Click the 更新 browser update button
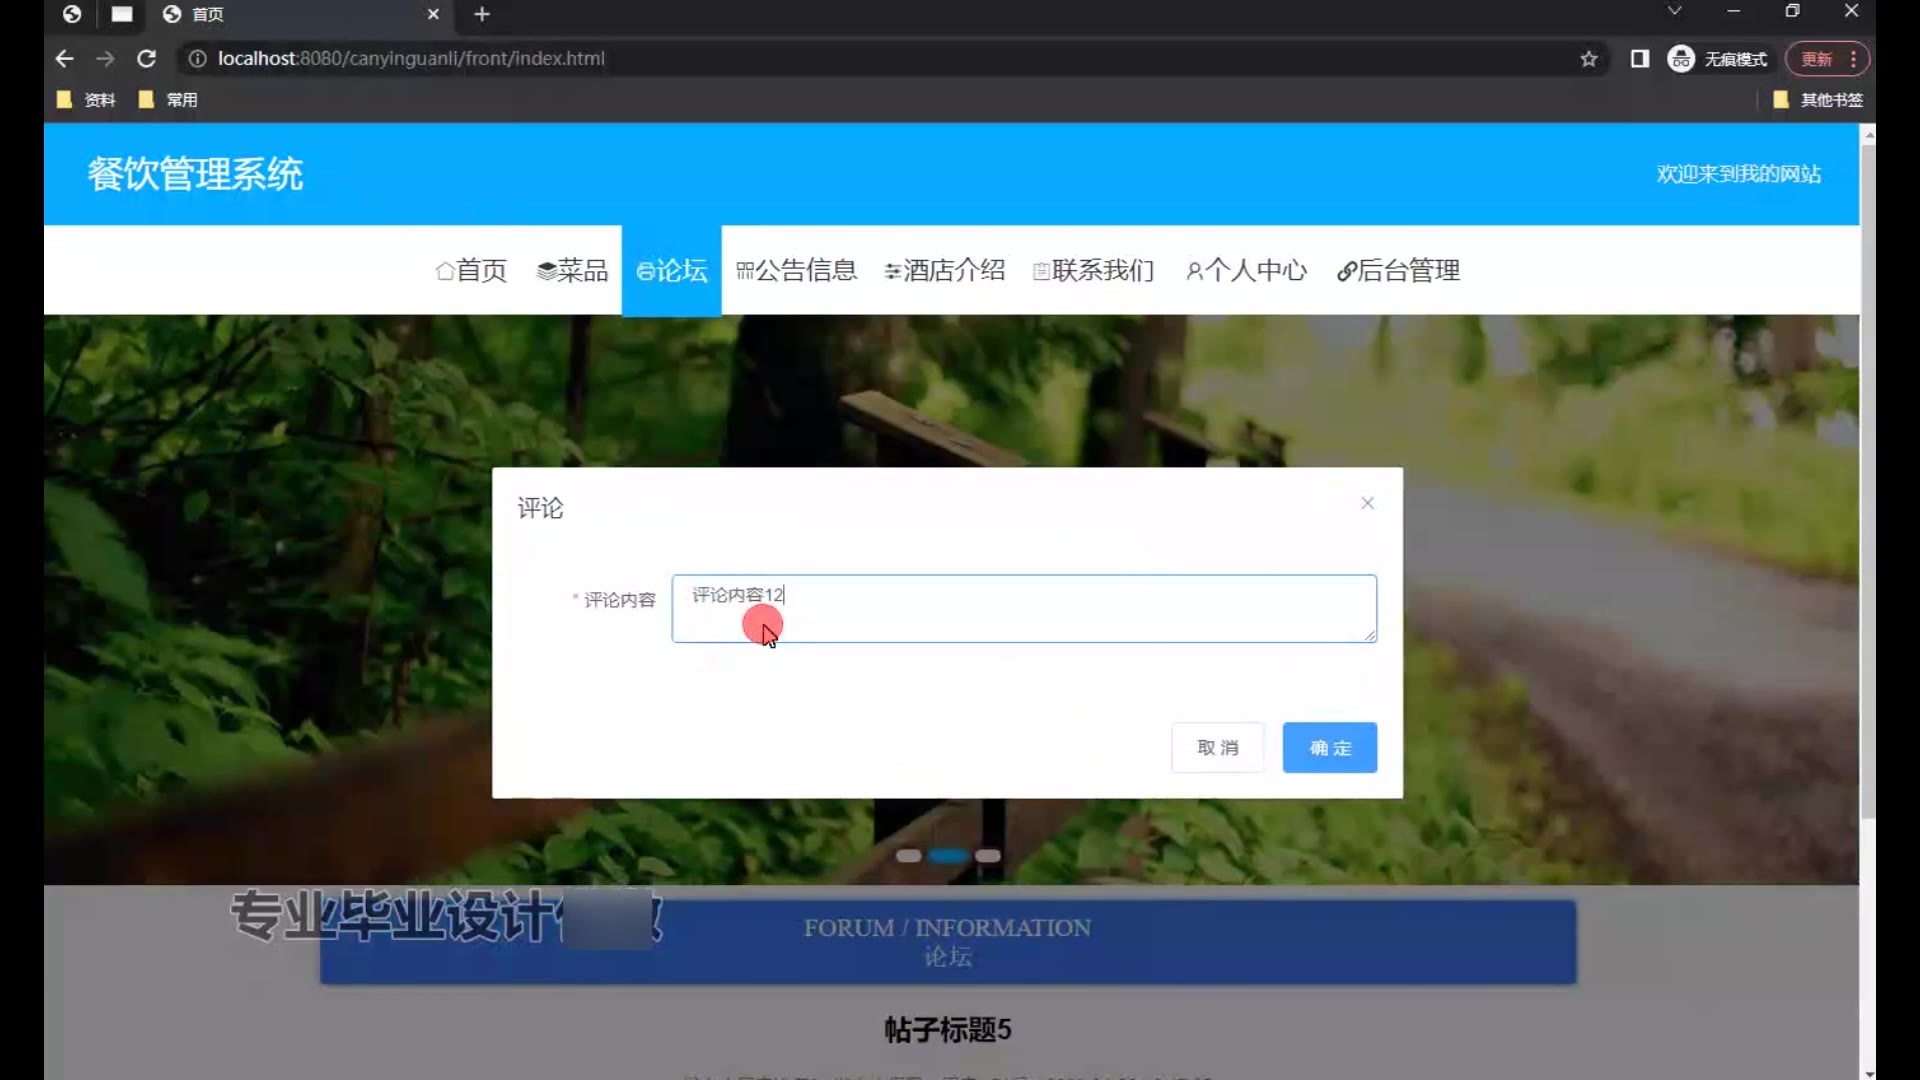Screen dimensions: 1920x1080 click(1816, 59)
